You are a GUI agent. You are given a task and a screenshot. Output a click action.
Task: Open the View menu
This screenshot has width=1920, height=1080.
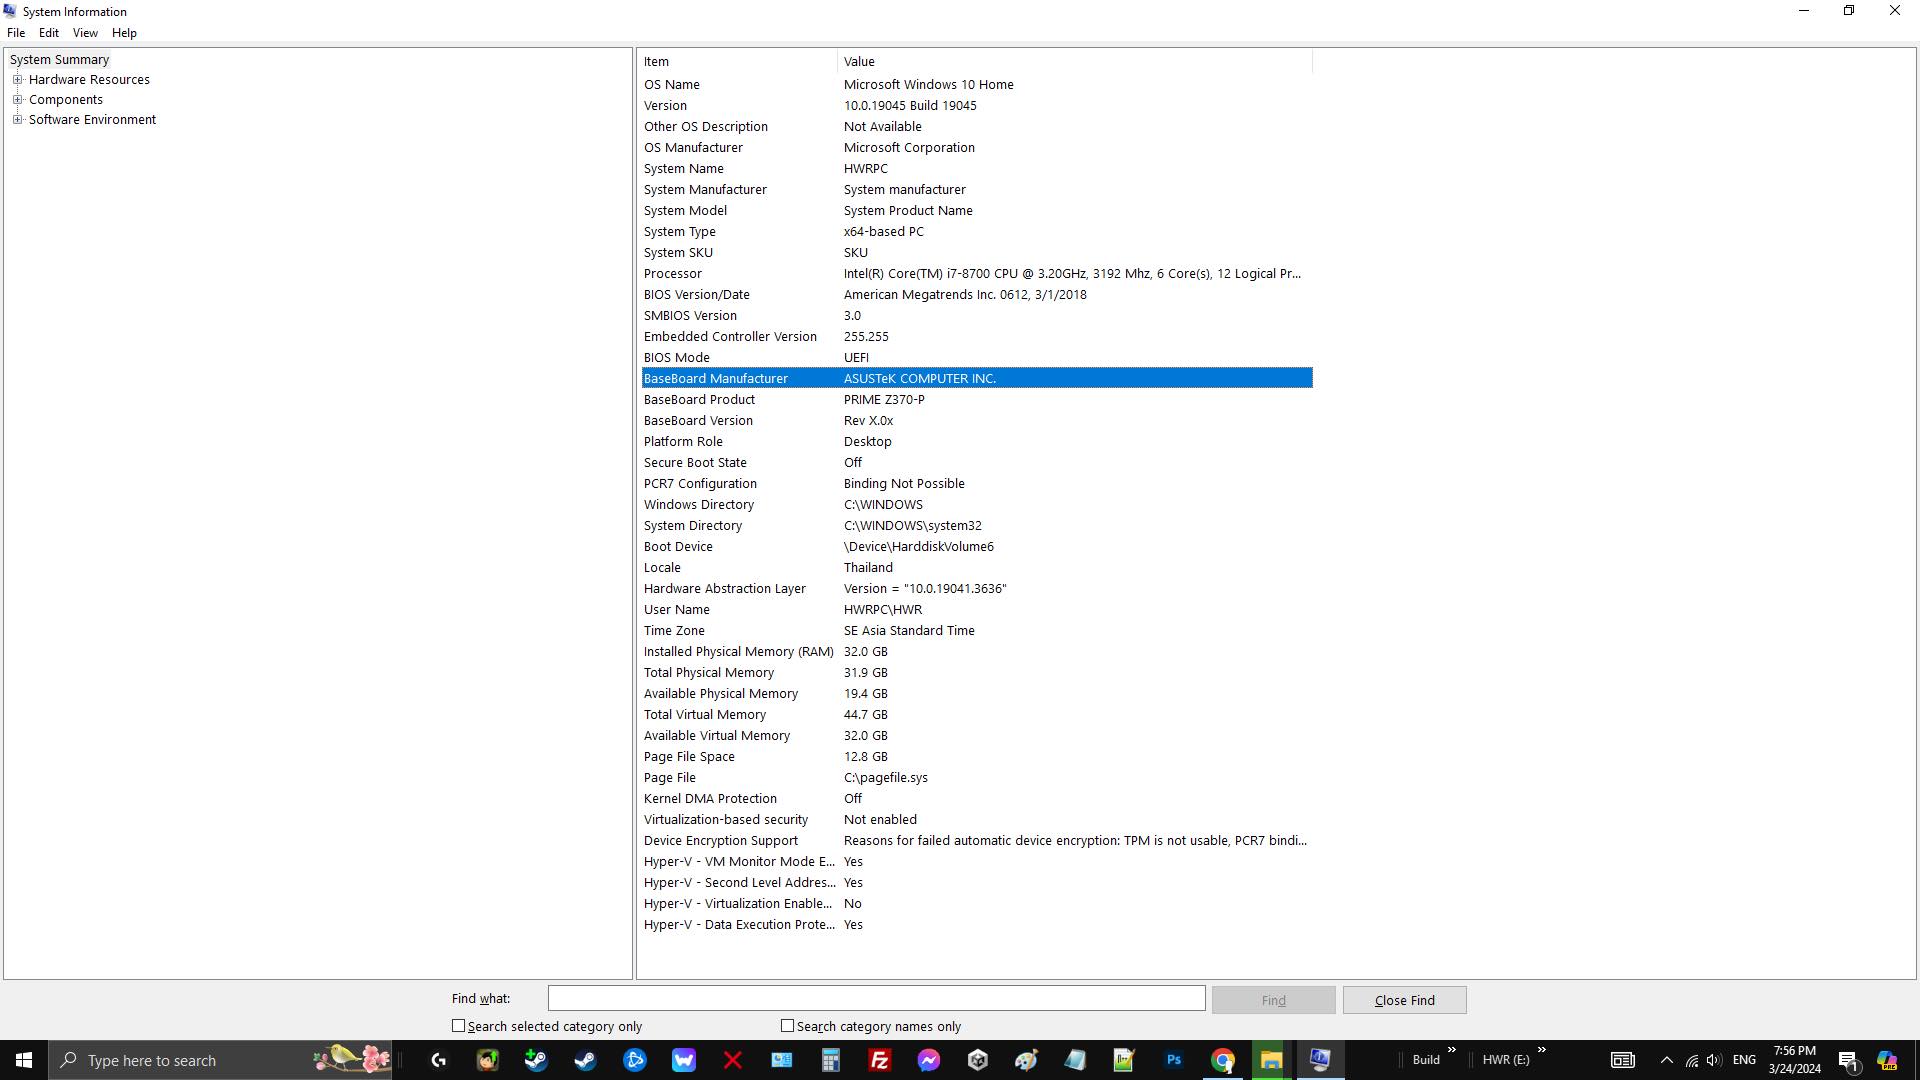[x=85, y=33]
